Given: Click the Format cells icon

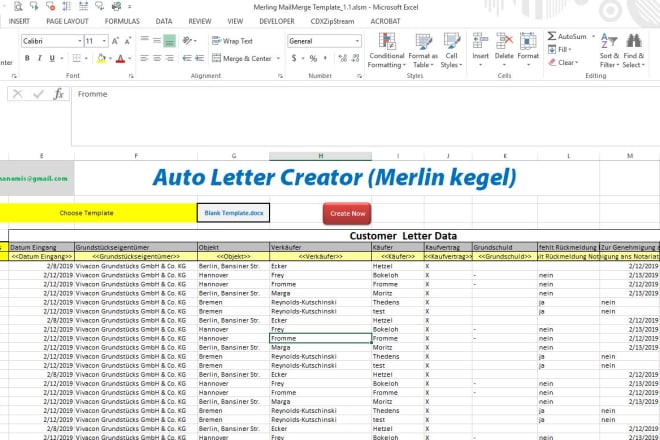Looking at the screenshot, I should pos(528,42).
